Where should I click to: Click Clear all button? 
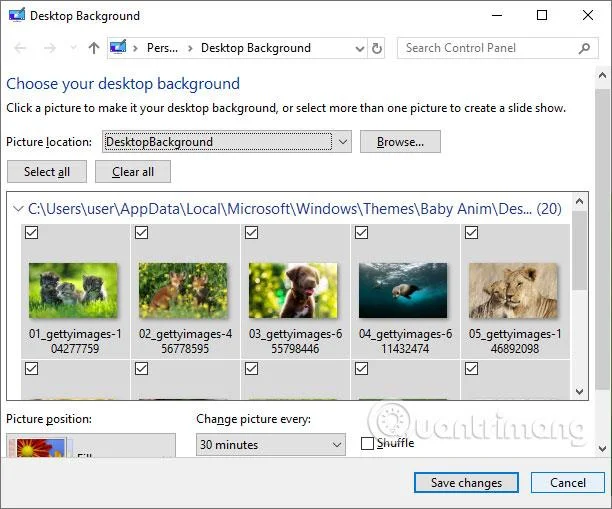click(x=133, y=172)
